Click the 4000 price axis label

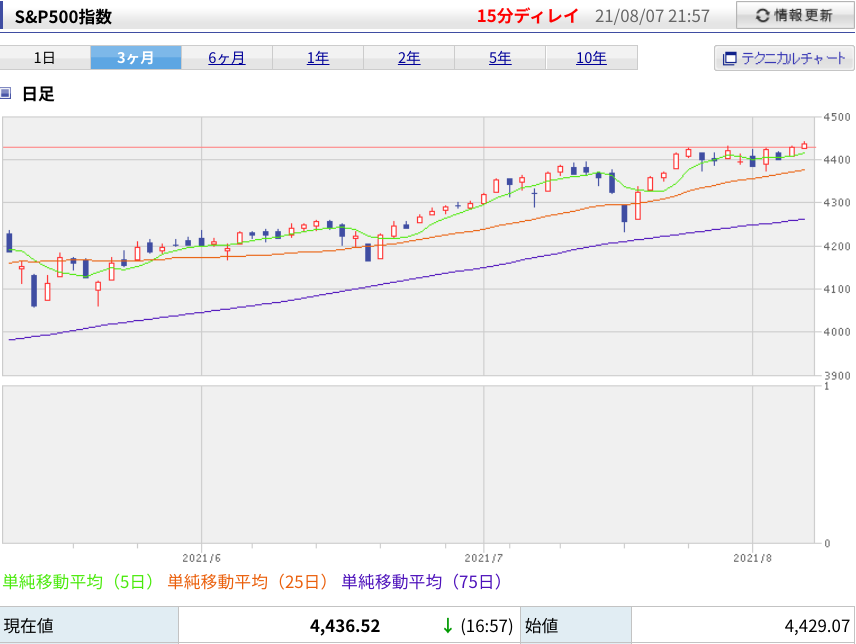pyautogui.click(x=837, y=332)
